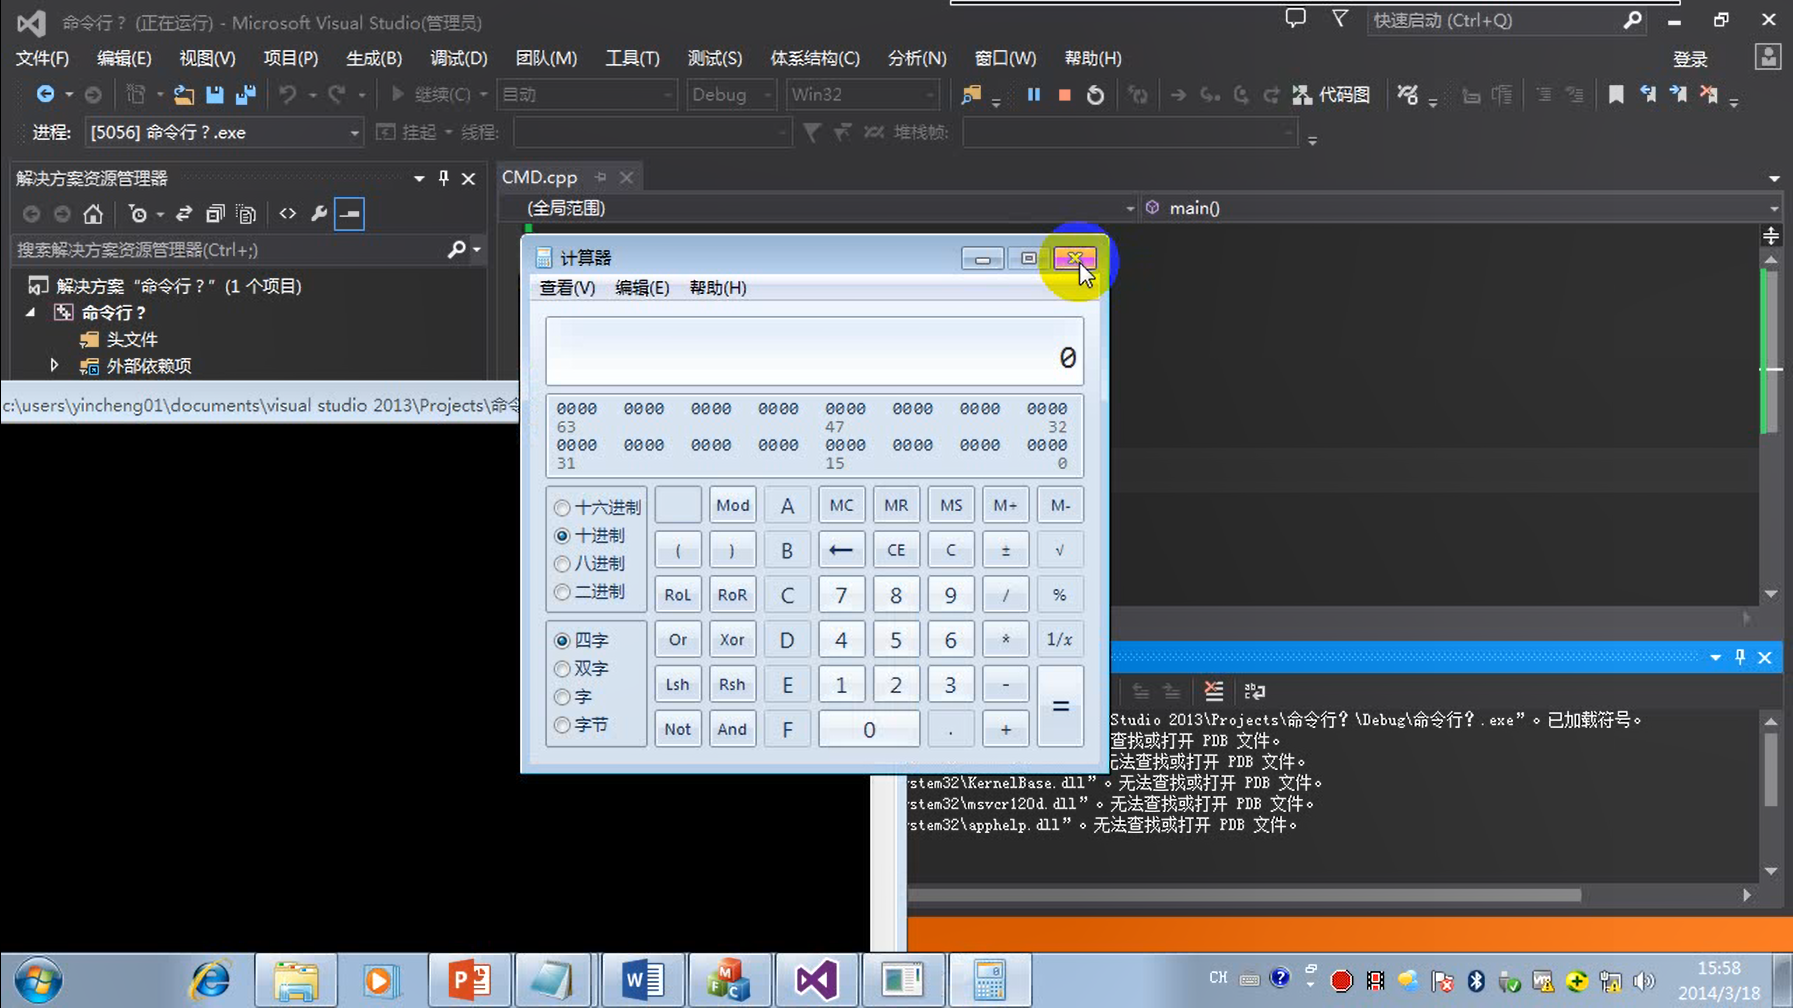Select the 字节 word-size radio button
1793x1008 pixels.
(562, 725)
